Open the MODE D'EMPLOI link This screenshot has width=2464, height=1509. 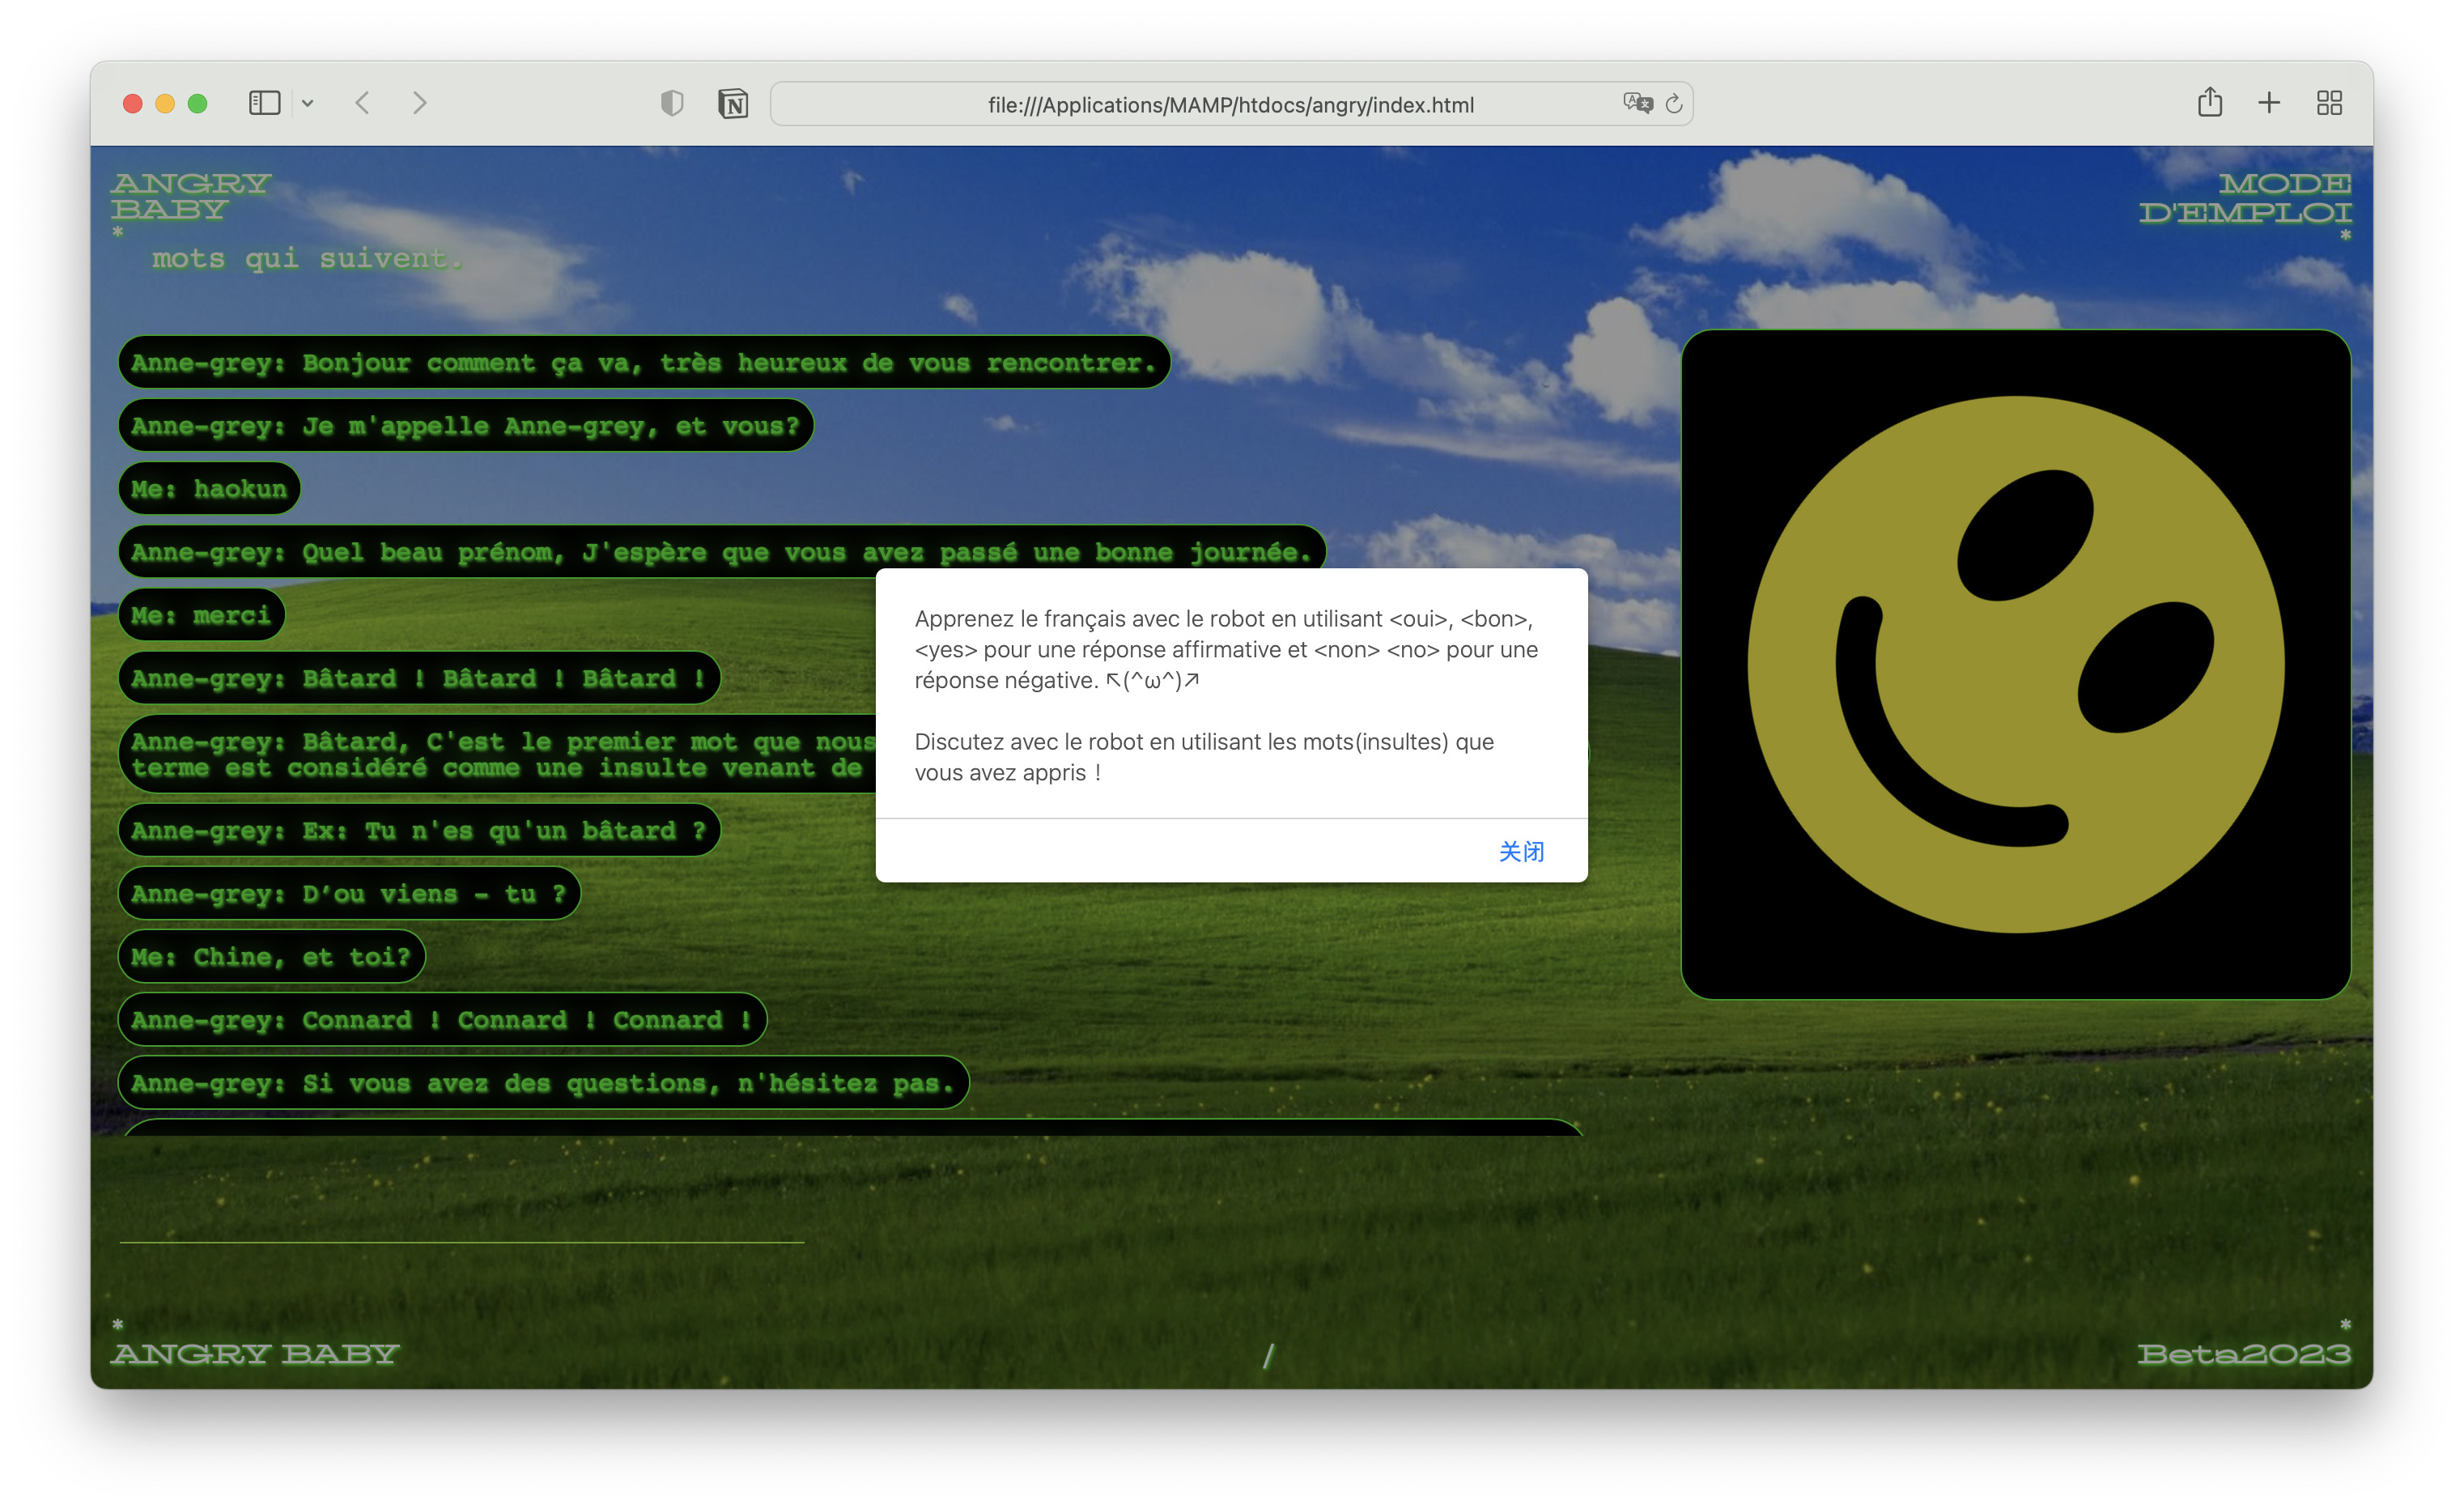pos(2245,198)
